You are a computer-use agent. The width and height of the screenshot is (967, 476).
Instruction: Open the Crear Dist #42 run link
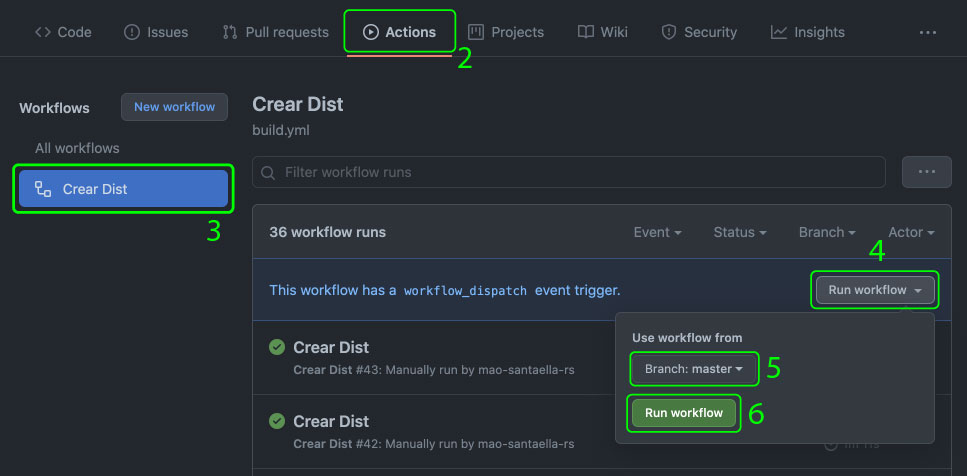[x=331, y=422]
